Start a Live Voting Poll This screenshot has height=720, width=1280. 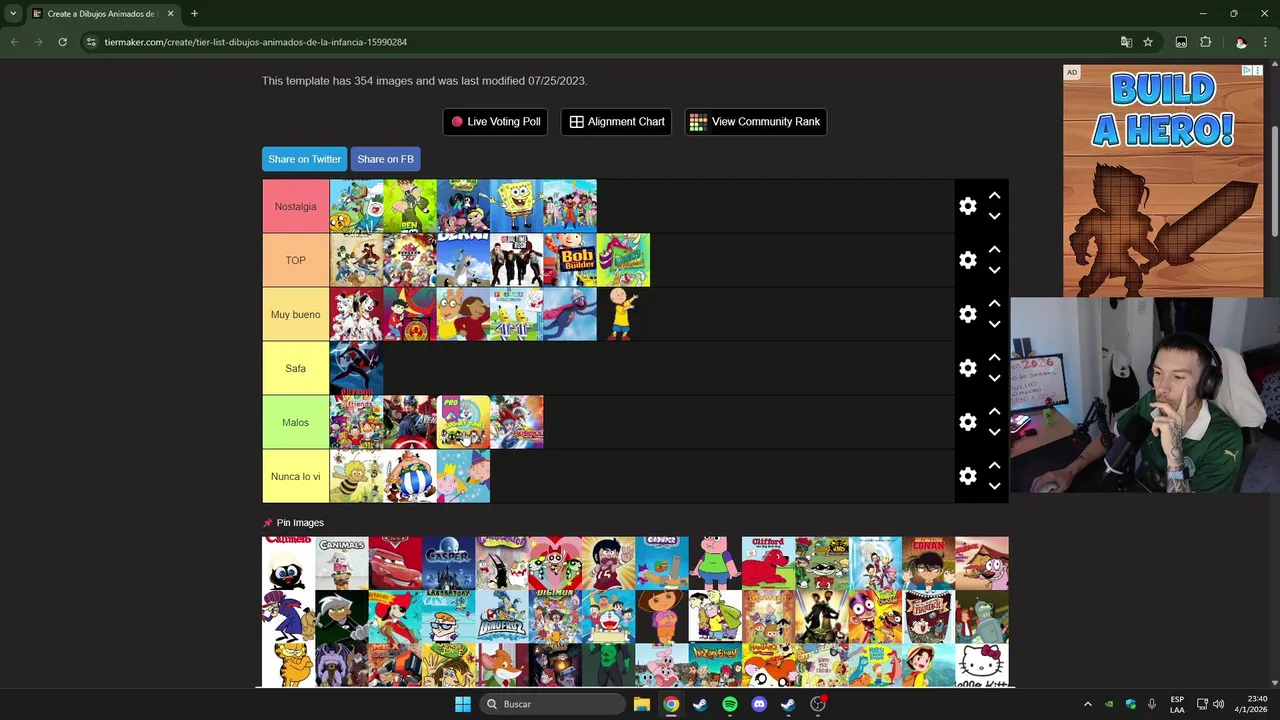point(495,122)
